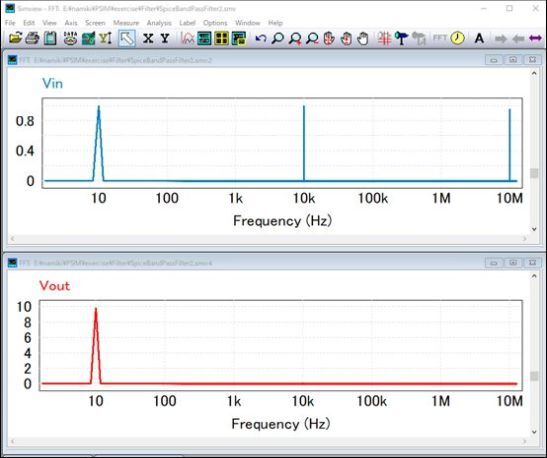Open the Measure menu
The image size is (547, 458).
126,23
